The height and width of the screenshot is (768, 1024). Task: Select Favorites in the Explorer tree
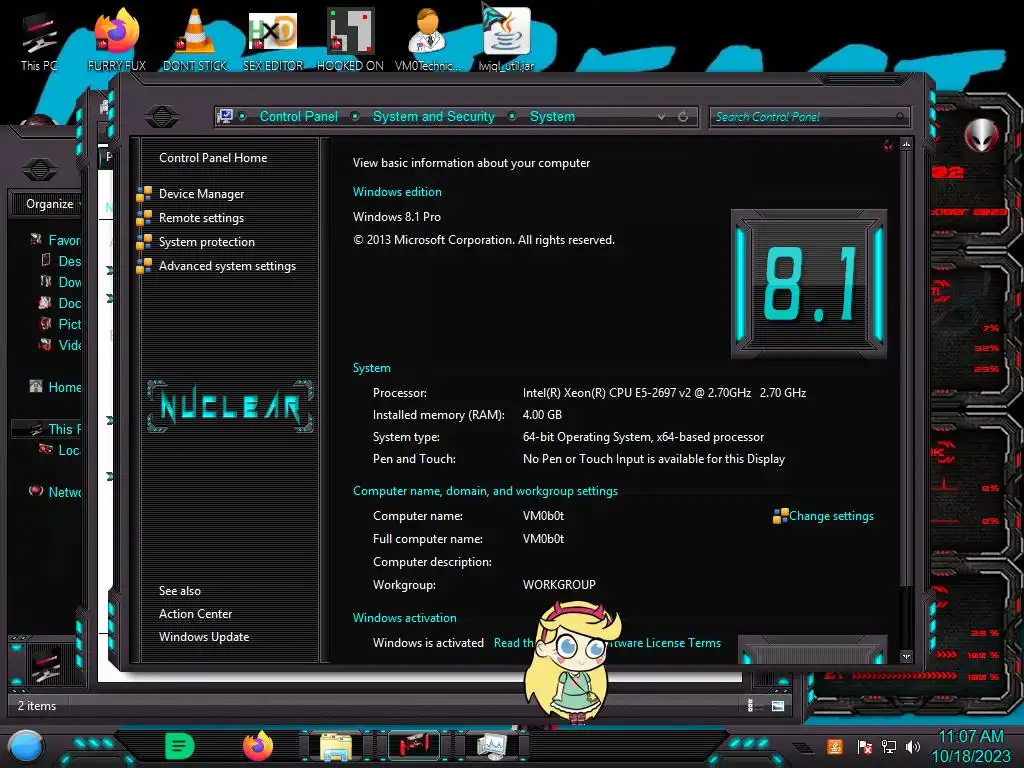(56, 240)
